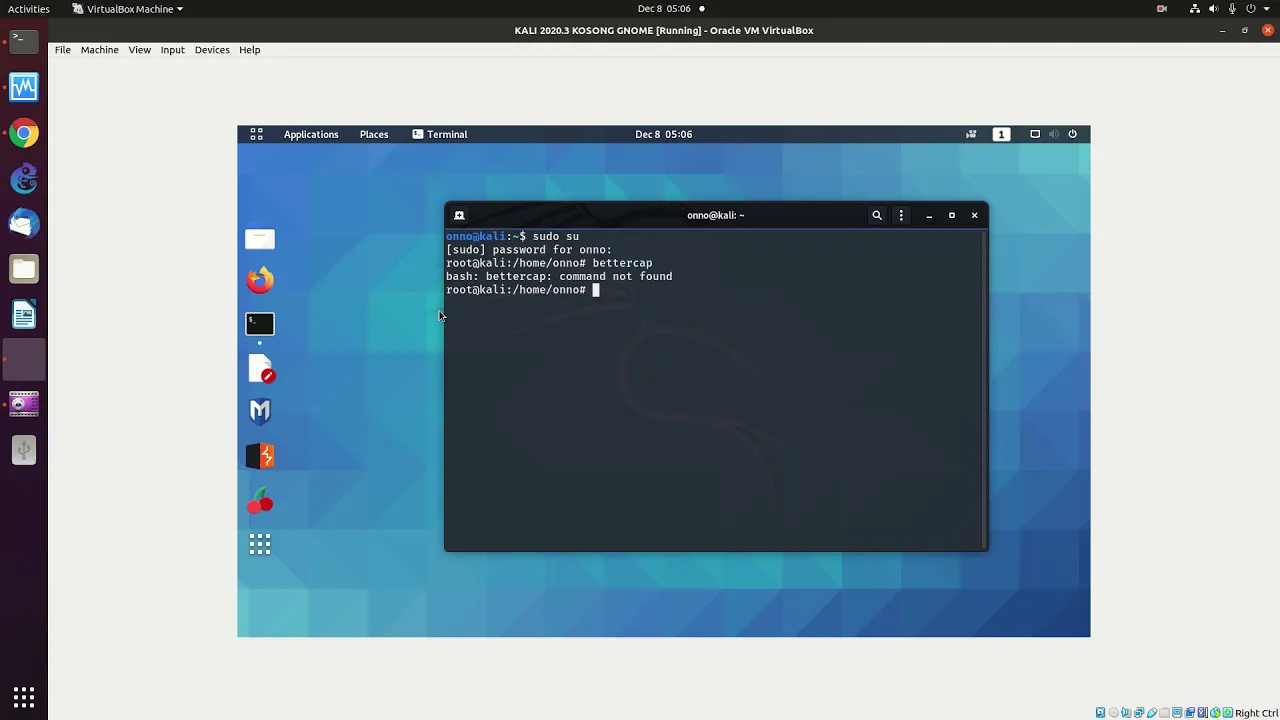Open Thunderbird mail in the Ubuntu dock
Viewport: 1280px width, 720px height.
tap(24, 224)
